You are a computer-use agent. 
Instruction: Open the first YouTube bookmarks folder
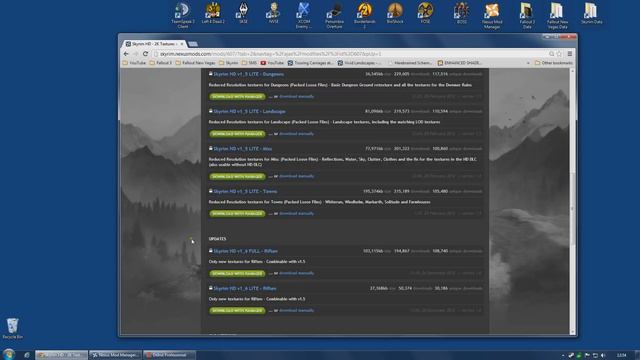coord(134,63)
